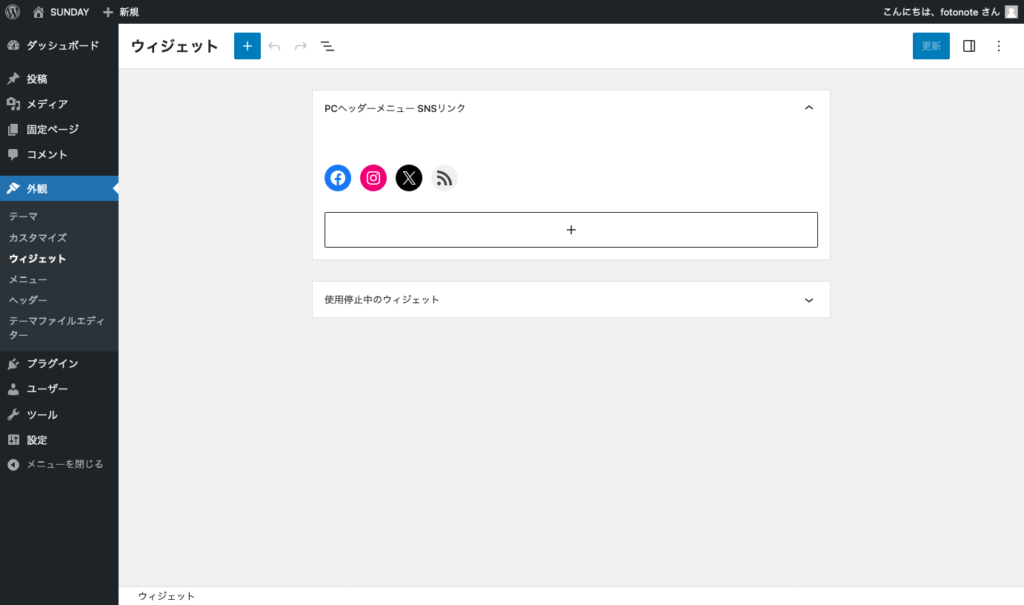This screenshot has width=1024, height=605.
Task: Open the 投稿 menu in sidebar
Action: point(37,78)
